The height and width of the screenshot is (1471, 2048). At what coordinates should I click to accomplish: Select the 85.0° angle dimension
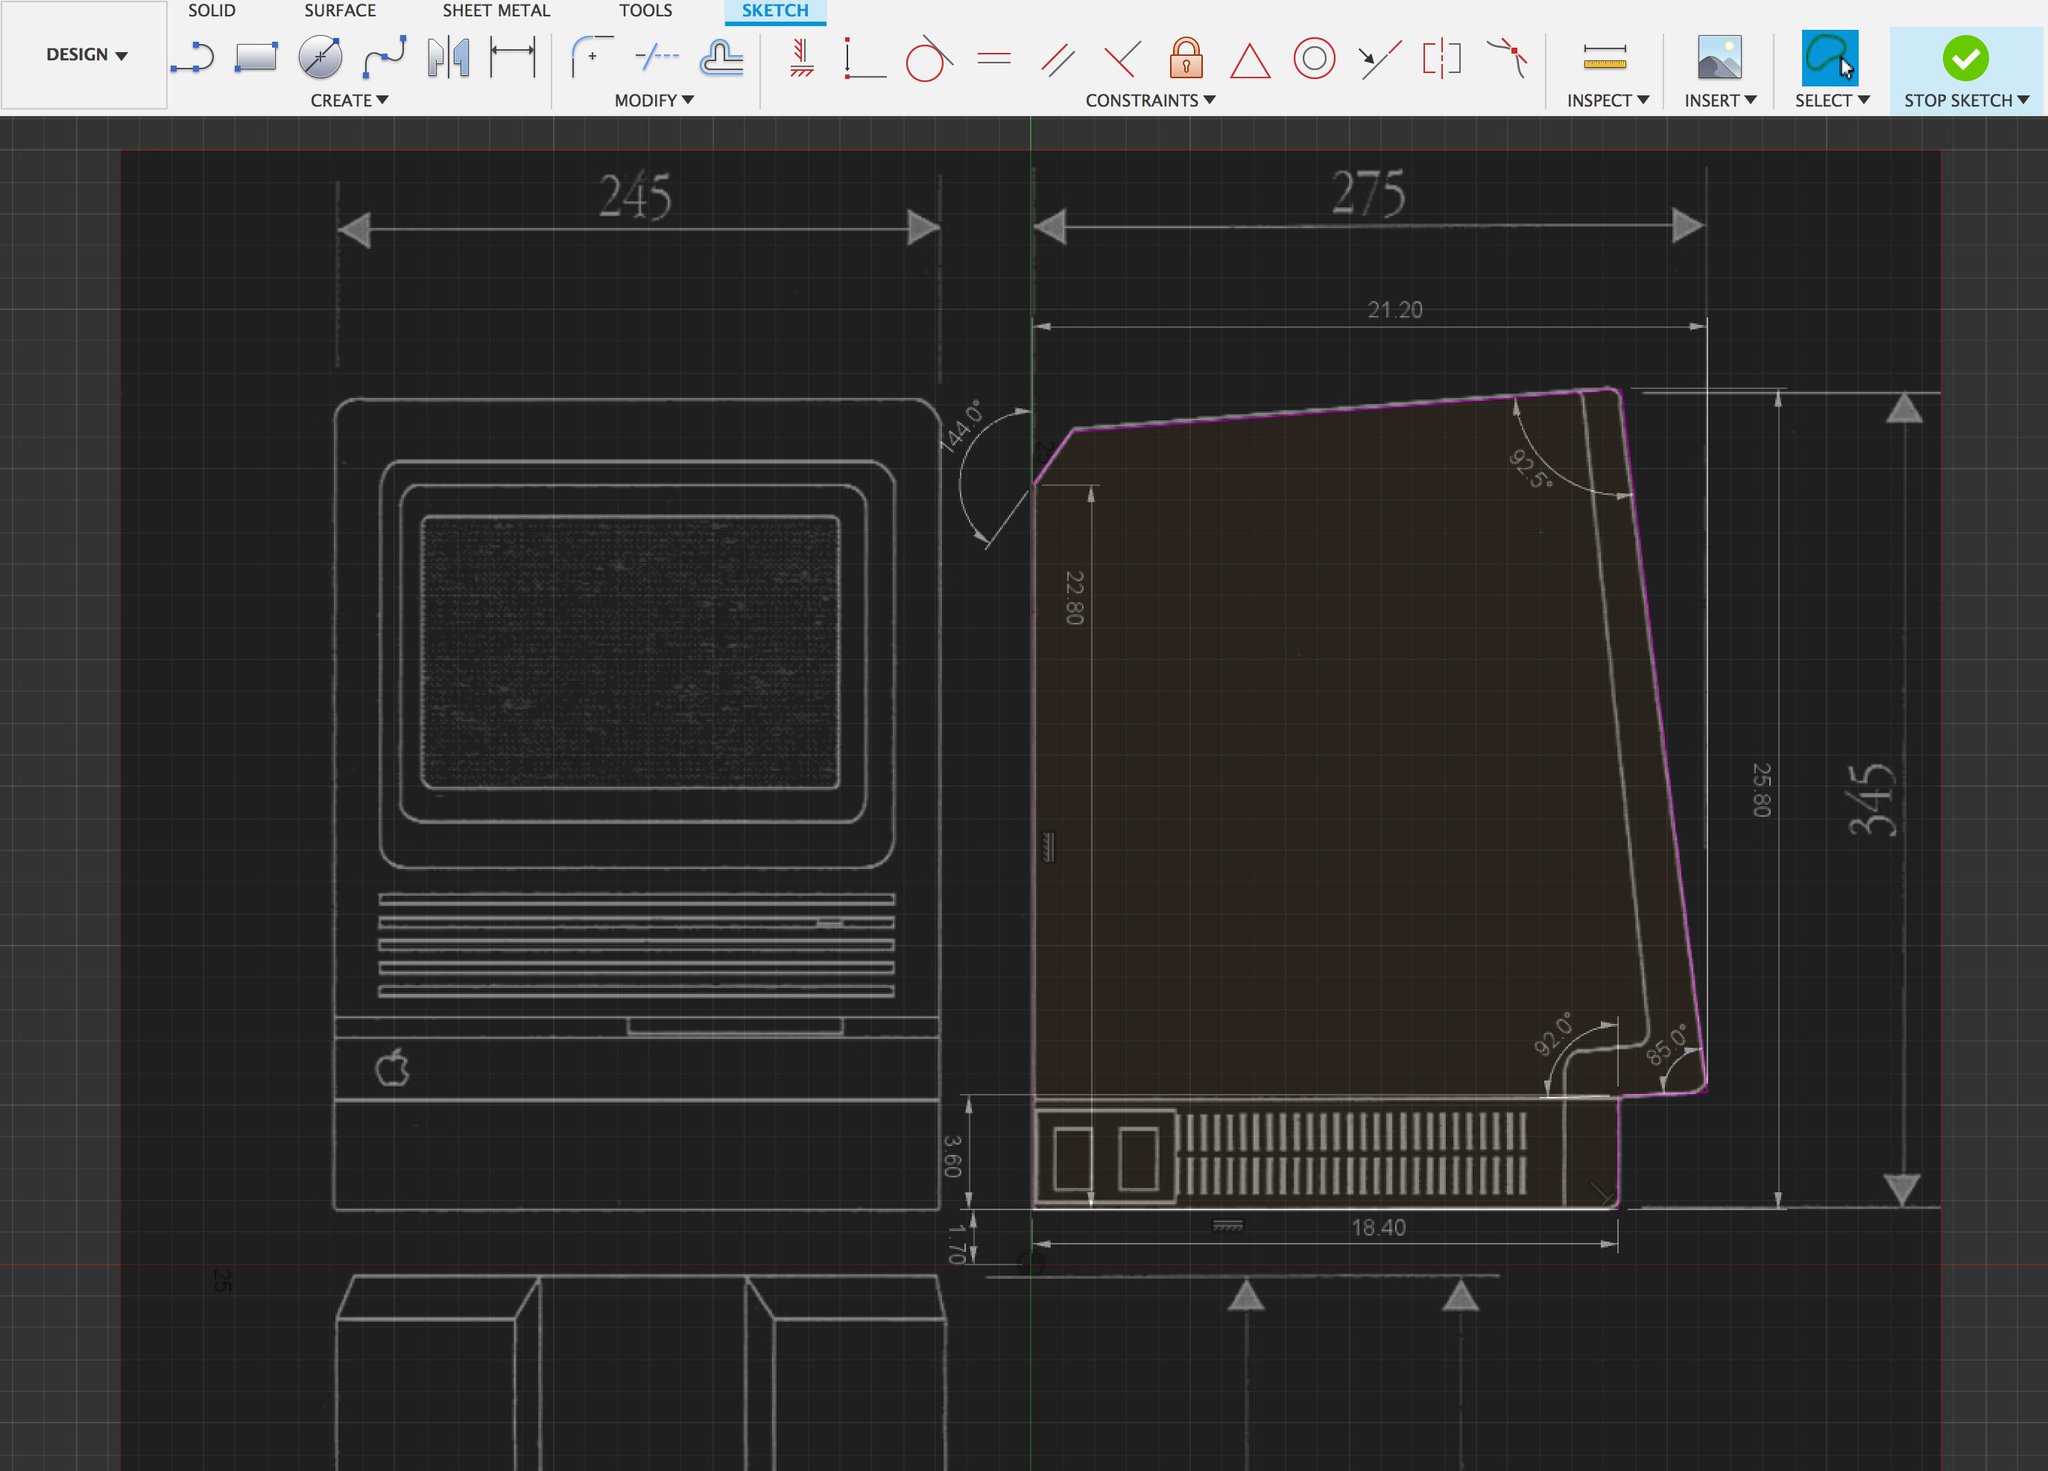point(1667,1045)
